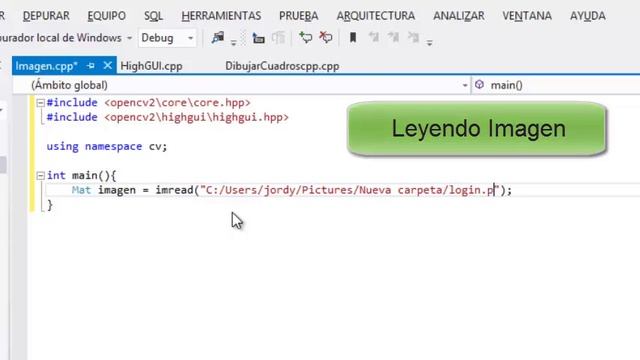
Task: Switch to the HighGUI.cpp tab
Action: (x=151, y=66)
